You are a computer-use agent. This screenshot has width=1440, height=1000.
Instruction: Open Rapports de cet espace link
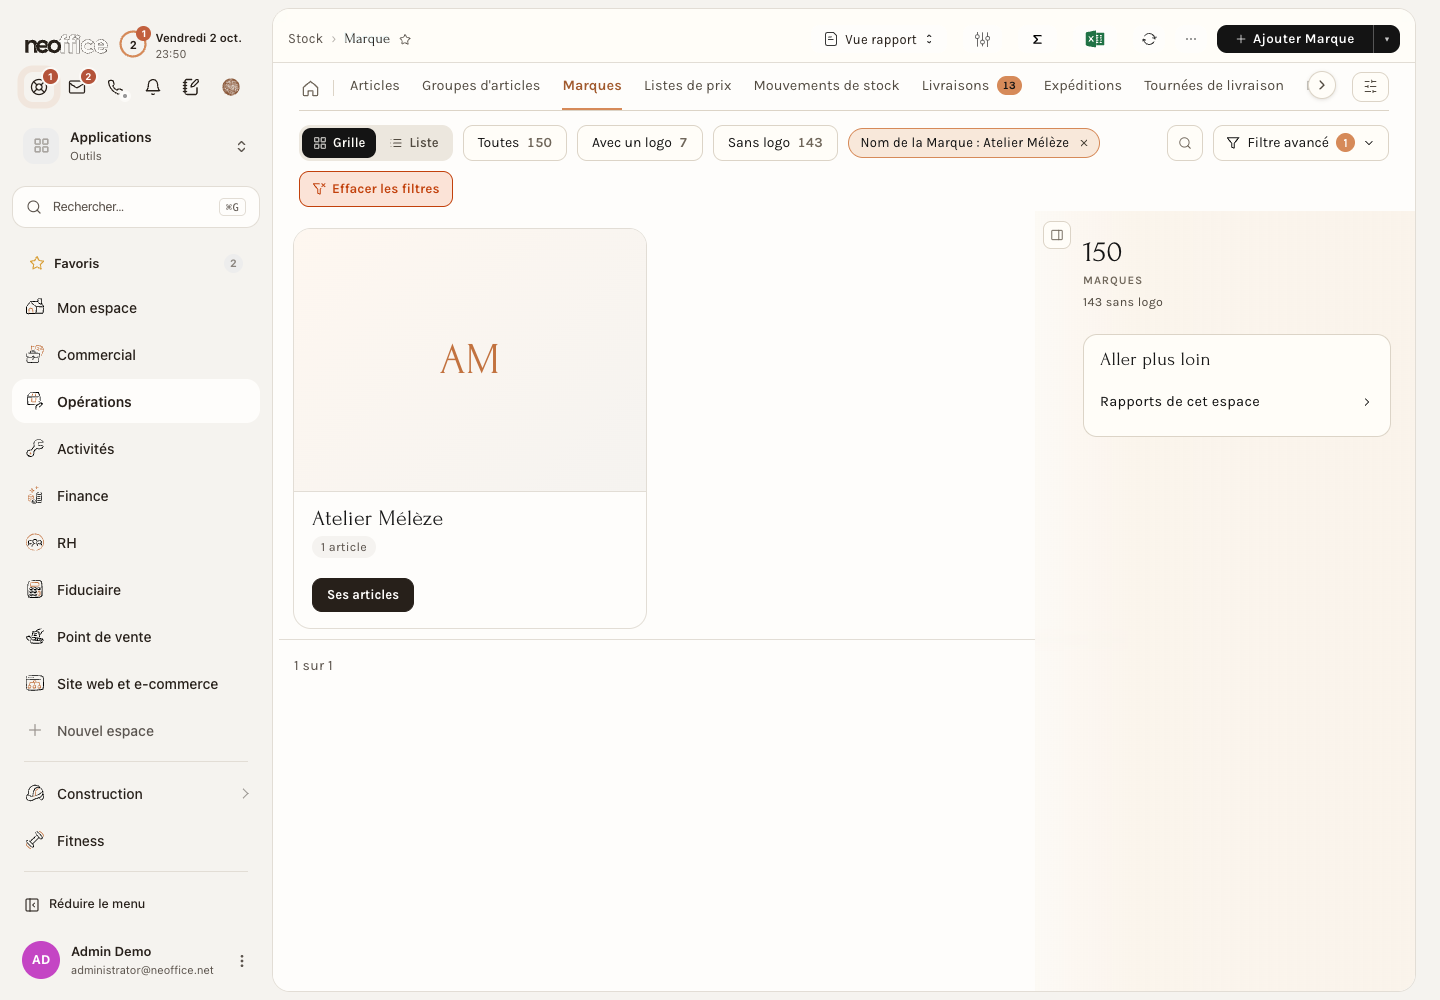[1237, 402]
